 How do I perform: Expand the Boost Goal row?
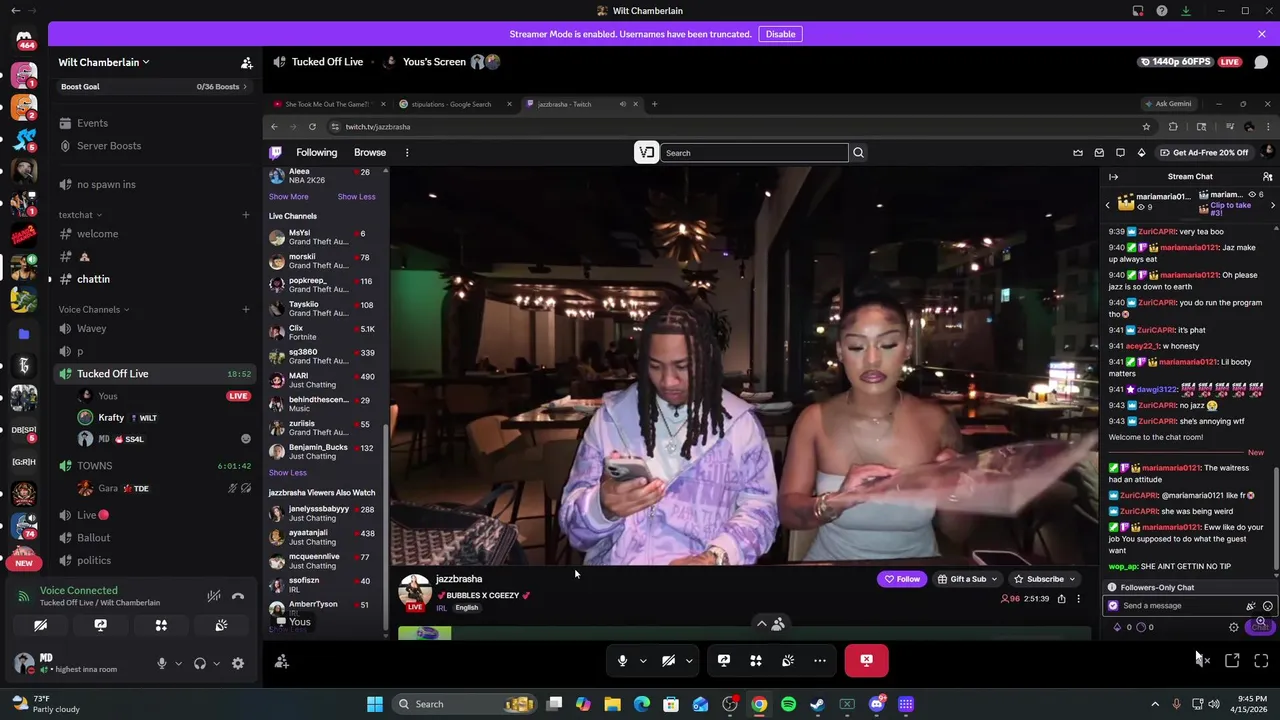tap(154, 86)
